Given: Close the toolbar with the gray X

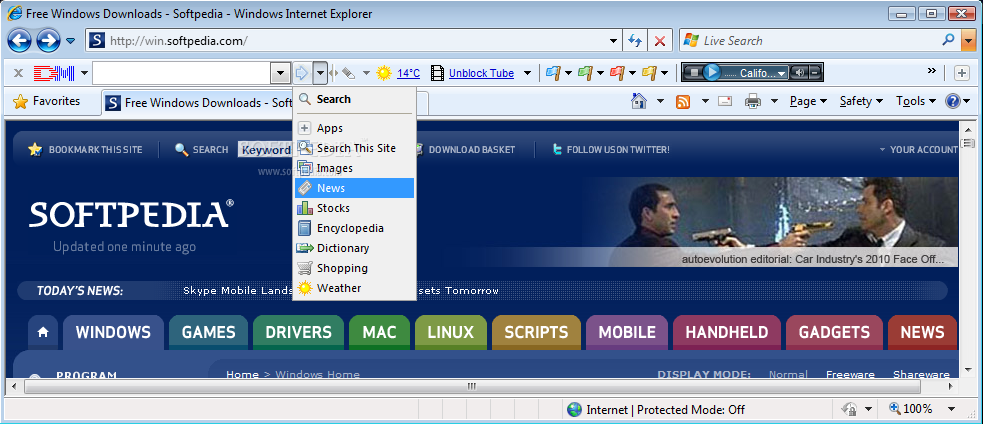Looking at the screenshot, I should point(19,73).
